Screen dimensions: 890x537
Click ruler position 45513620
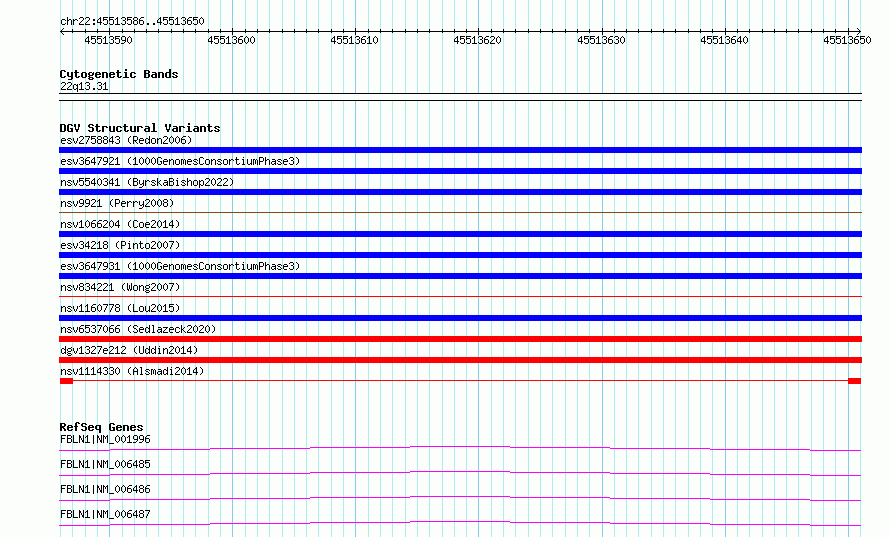click(x=478, y=40)
